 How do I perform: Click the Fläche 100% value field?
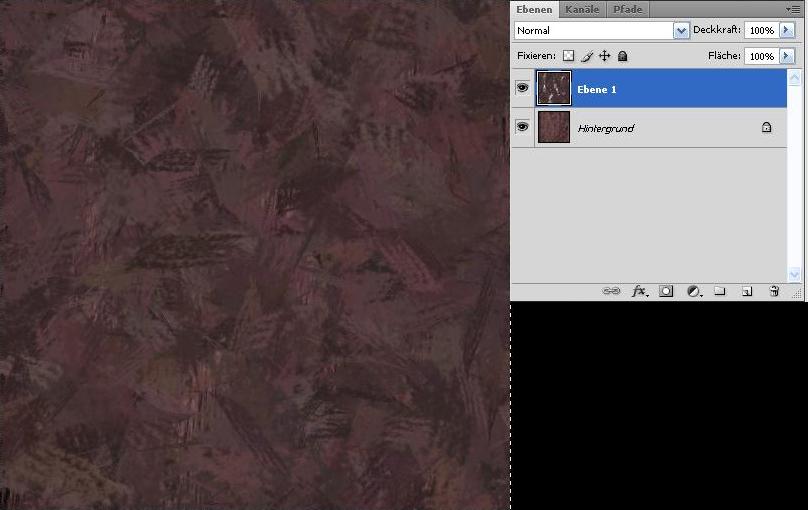(762, 56)
